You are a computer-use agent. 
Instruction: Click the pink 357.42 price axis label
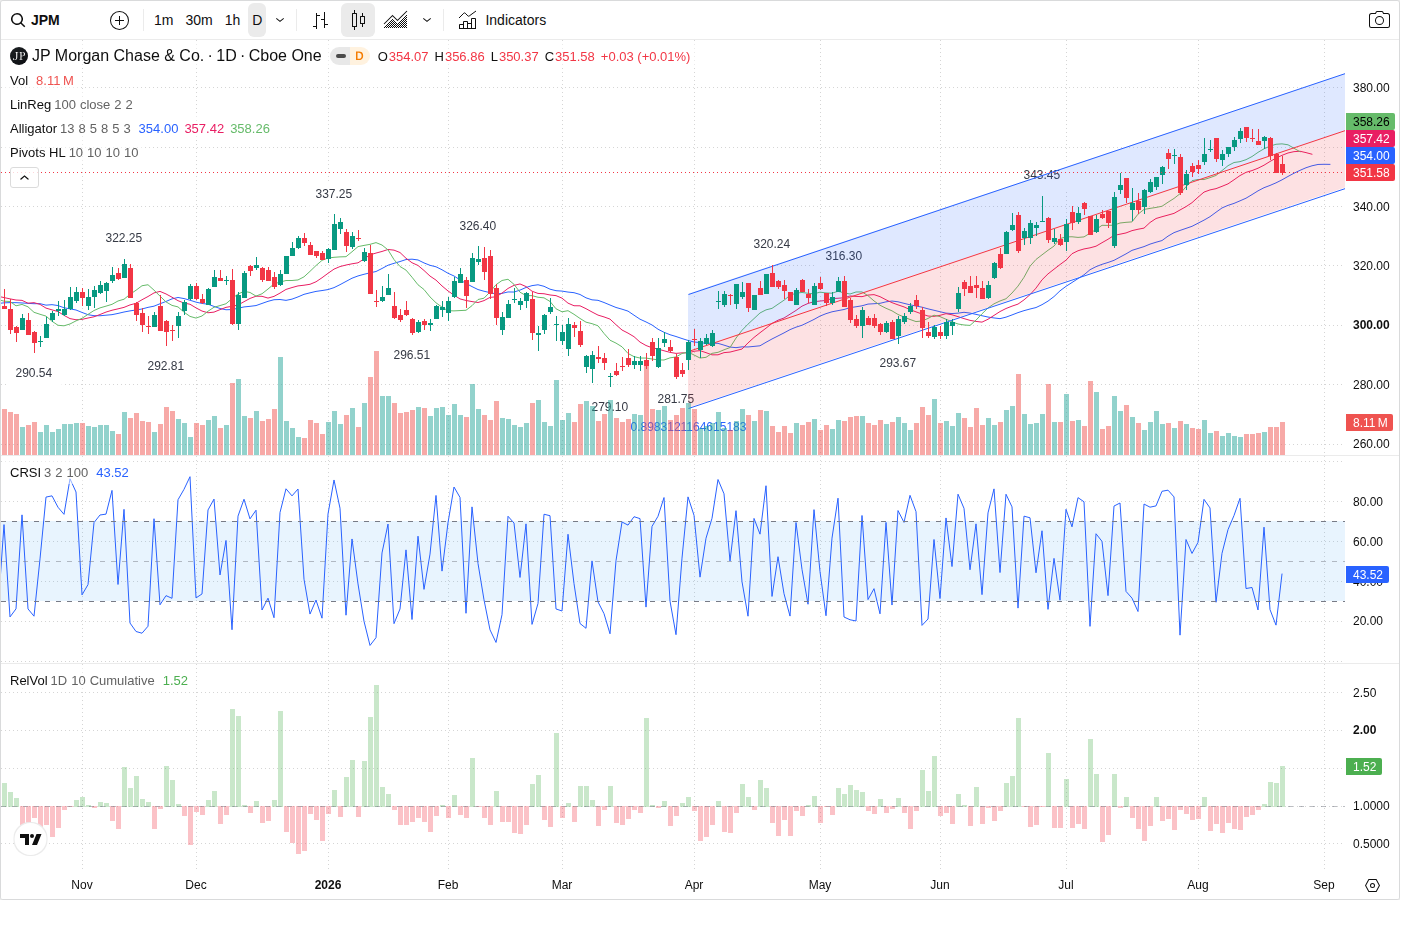click(1371, 139)
